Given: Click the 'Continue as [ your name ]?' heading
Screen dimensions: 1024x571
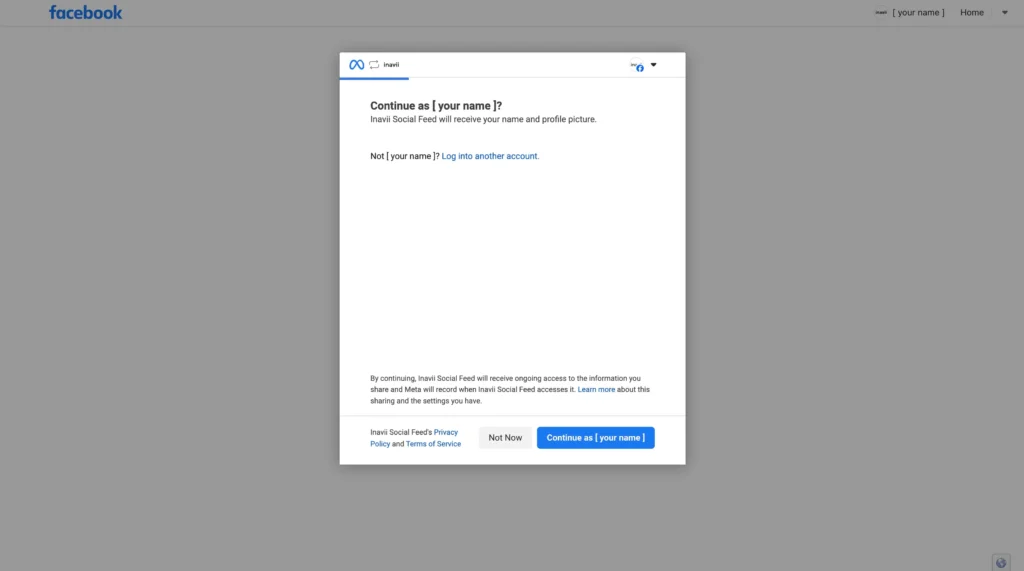Looking at the screenshot, I should [x=436, y=106].
